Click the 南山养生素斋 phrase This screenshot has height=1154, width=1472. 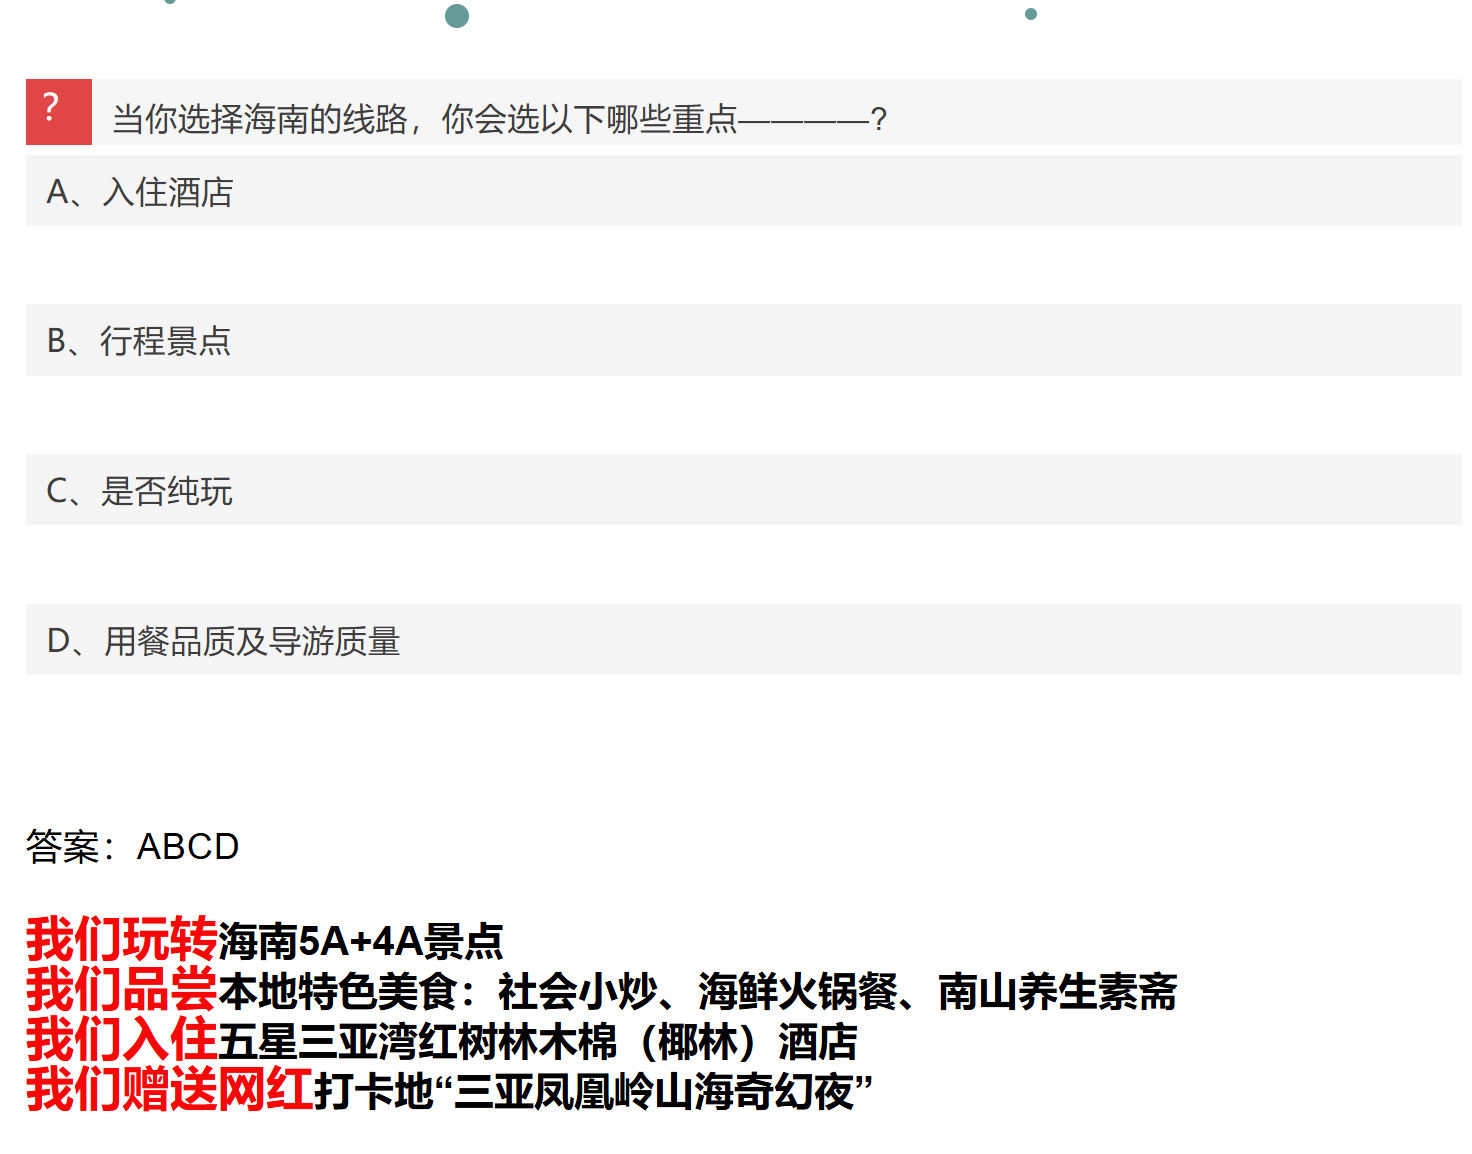[x=1057, y=992]
